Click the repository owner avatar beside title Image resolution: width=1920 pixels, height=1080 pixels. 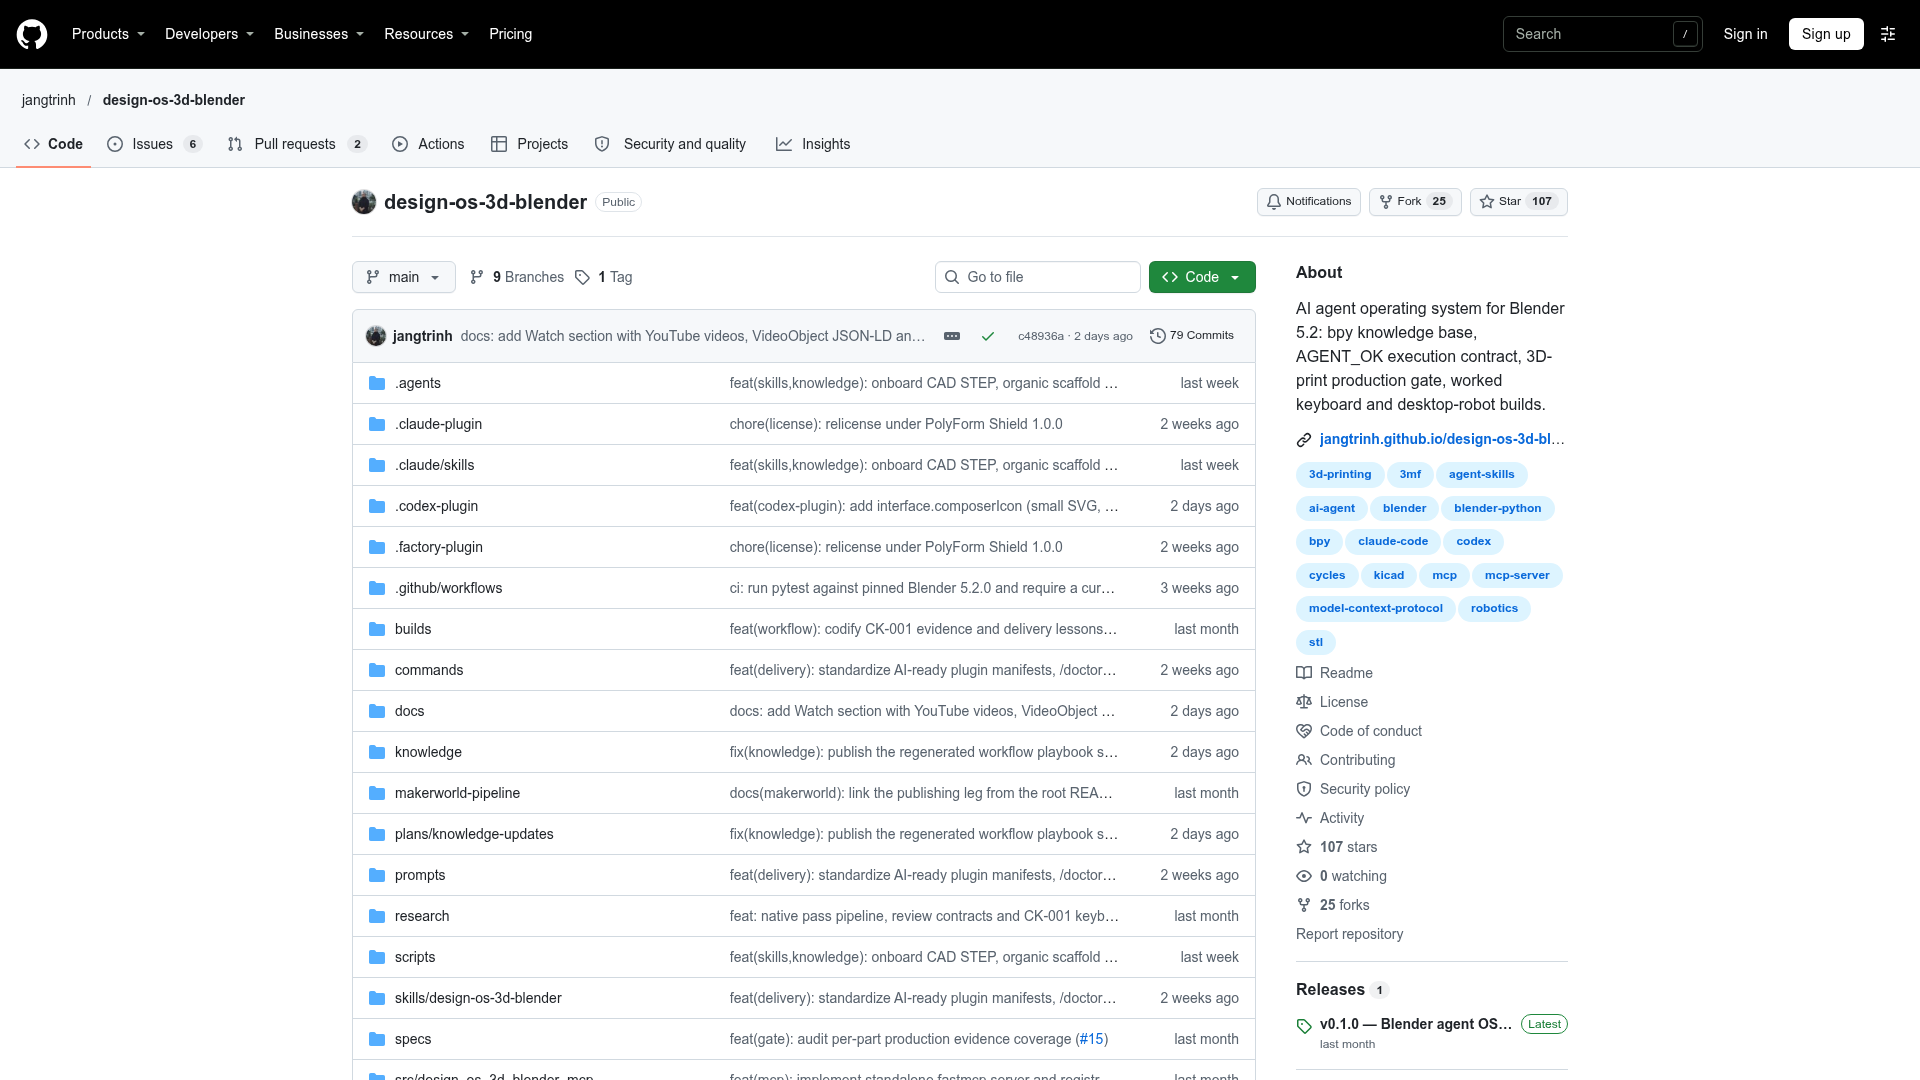pyautogui.click(x=364, y=202)
